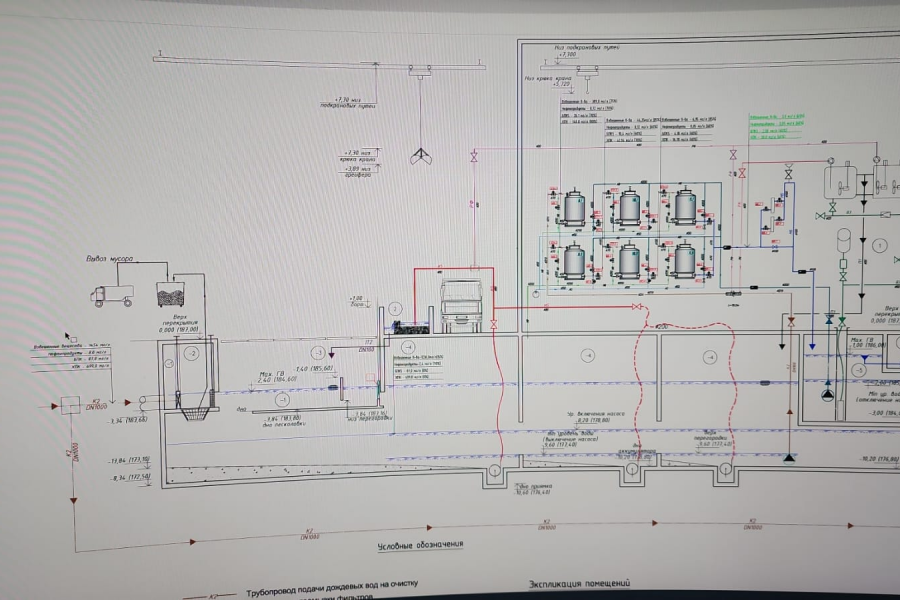Click the green pollutant concentration table text

[x=776, y=126]
